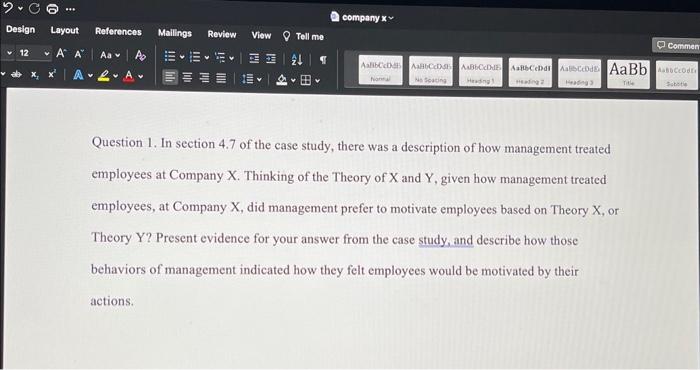Apply the Subtitle style
700x370 pixels.
point(677,75)
